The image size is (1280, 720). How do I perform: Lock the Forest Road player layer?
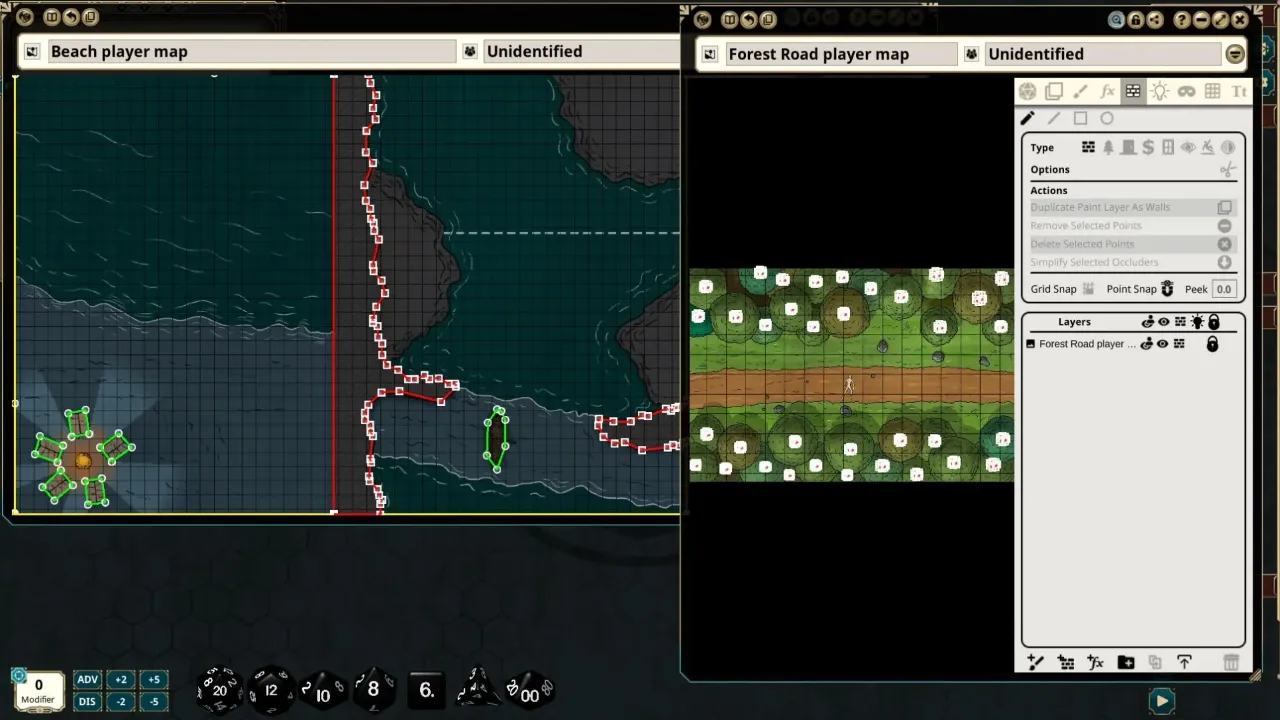1212,344
